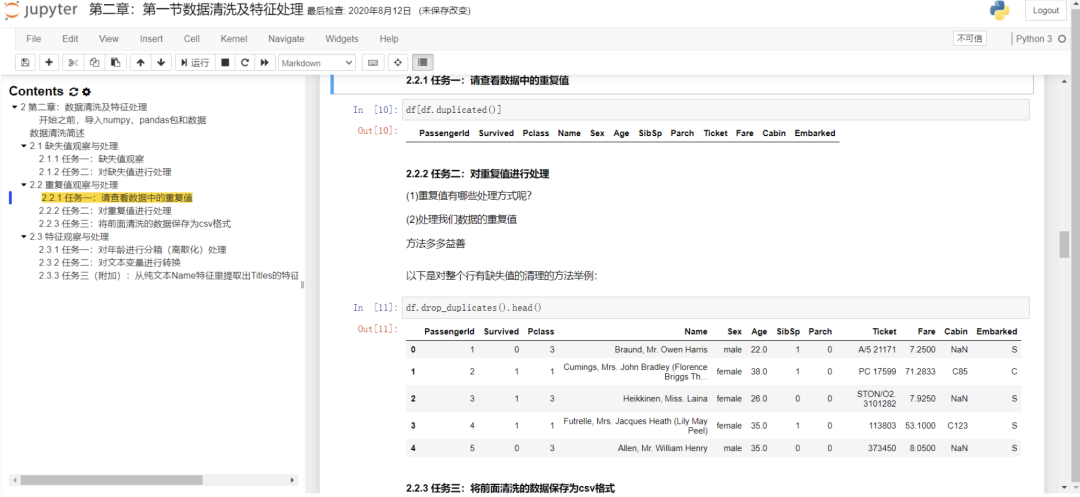Screen dimensions: 1080x497
Task: Paste cells below icon
Action: (x=116, y=63)
